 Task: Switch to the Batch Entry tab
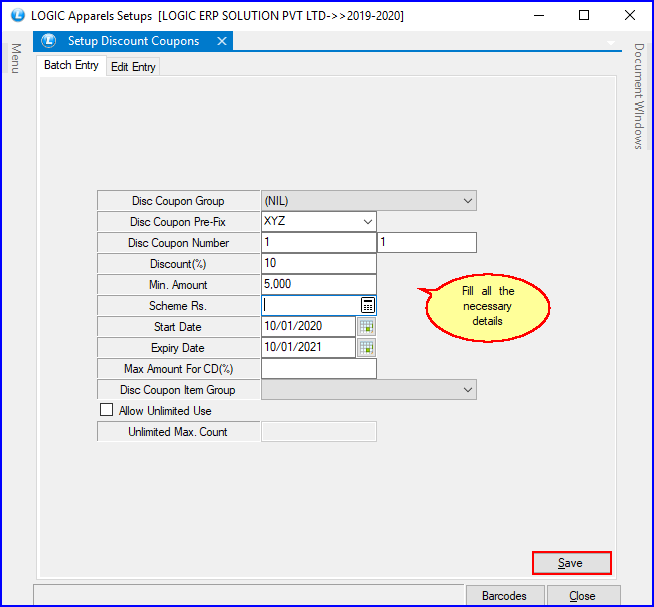71,66
